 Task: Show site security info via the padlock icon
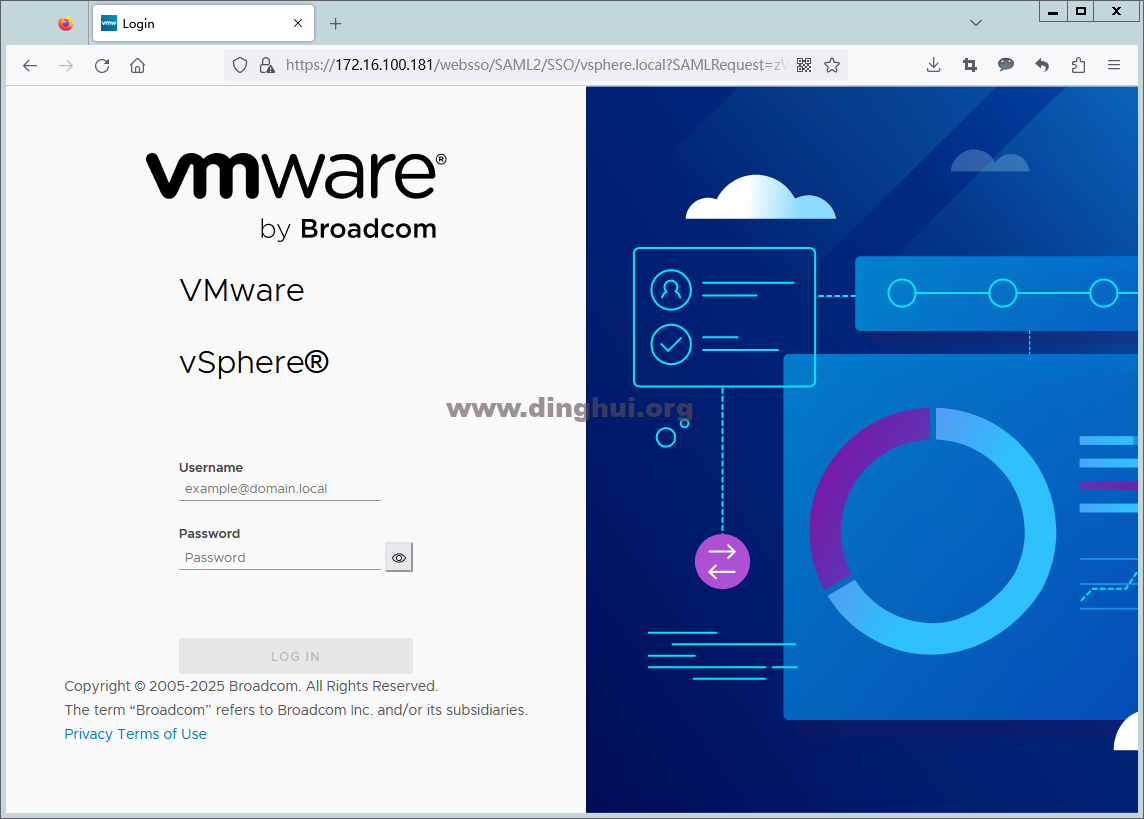click(x=267, y=66)
